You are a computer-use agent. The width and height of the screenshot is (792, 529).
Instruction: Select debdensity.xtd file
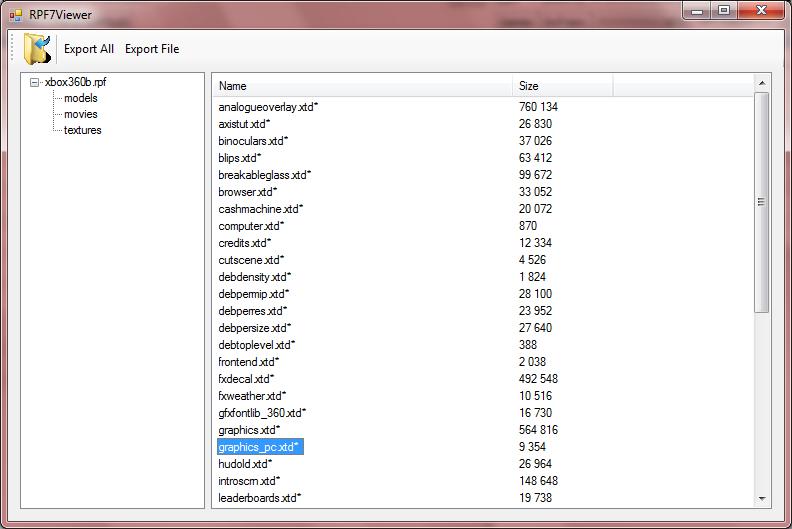point(255,277)
